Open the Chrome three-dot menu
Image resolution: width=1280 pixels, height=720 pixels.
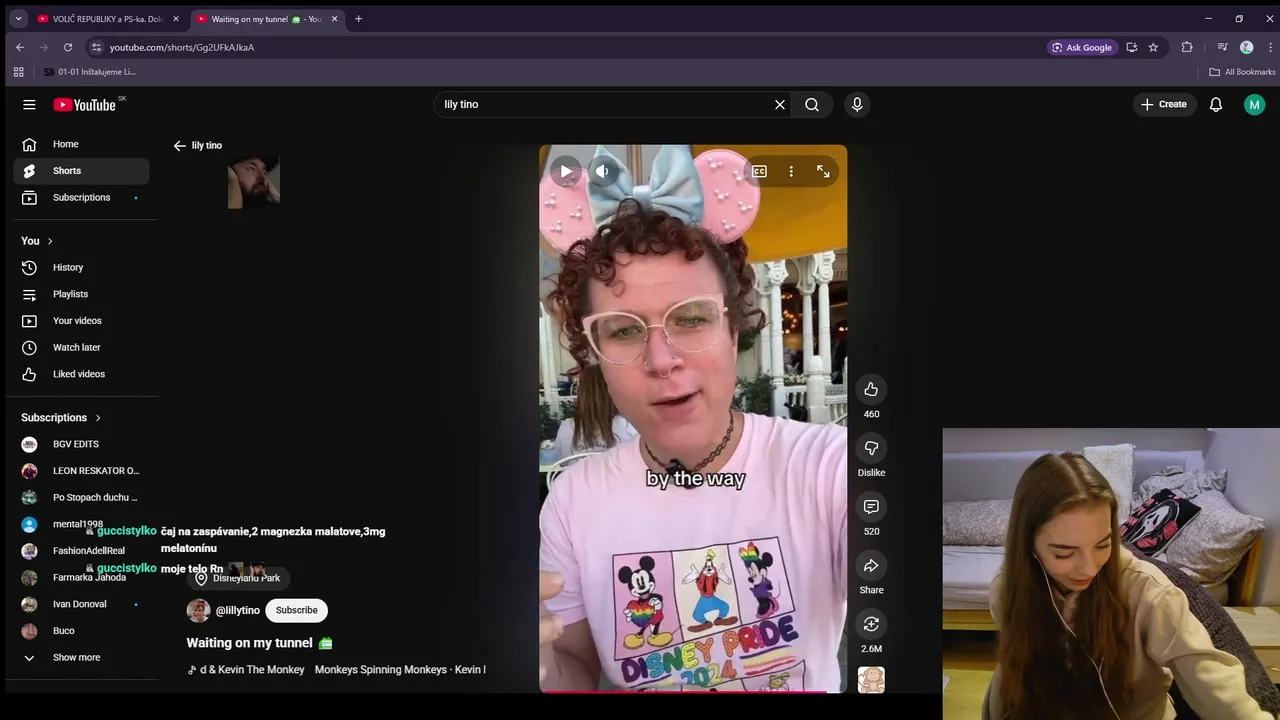[1270, 47]
